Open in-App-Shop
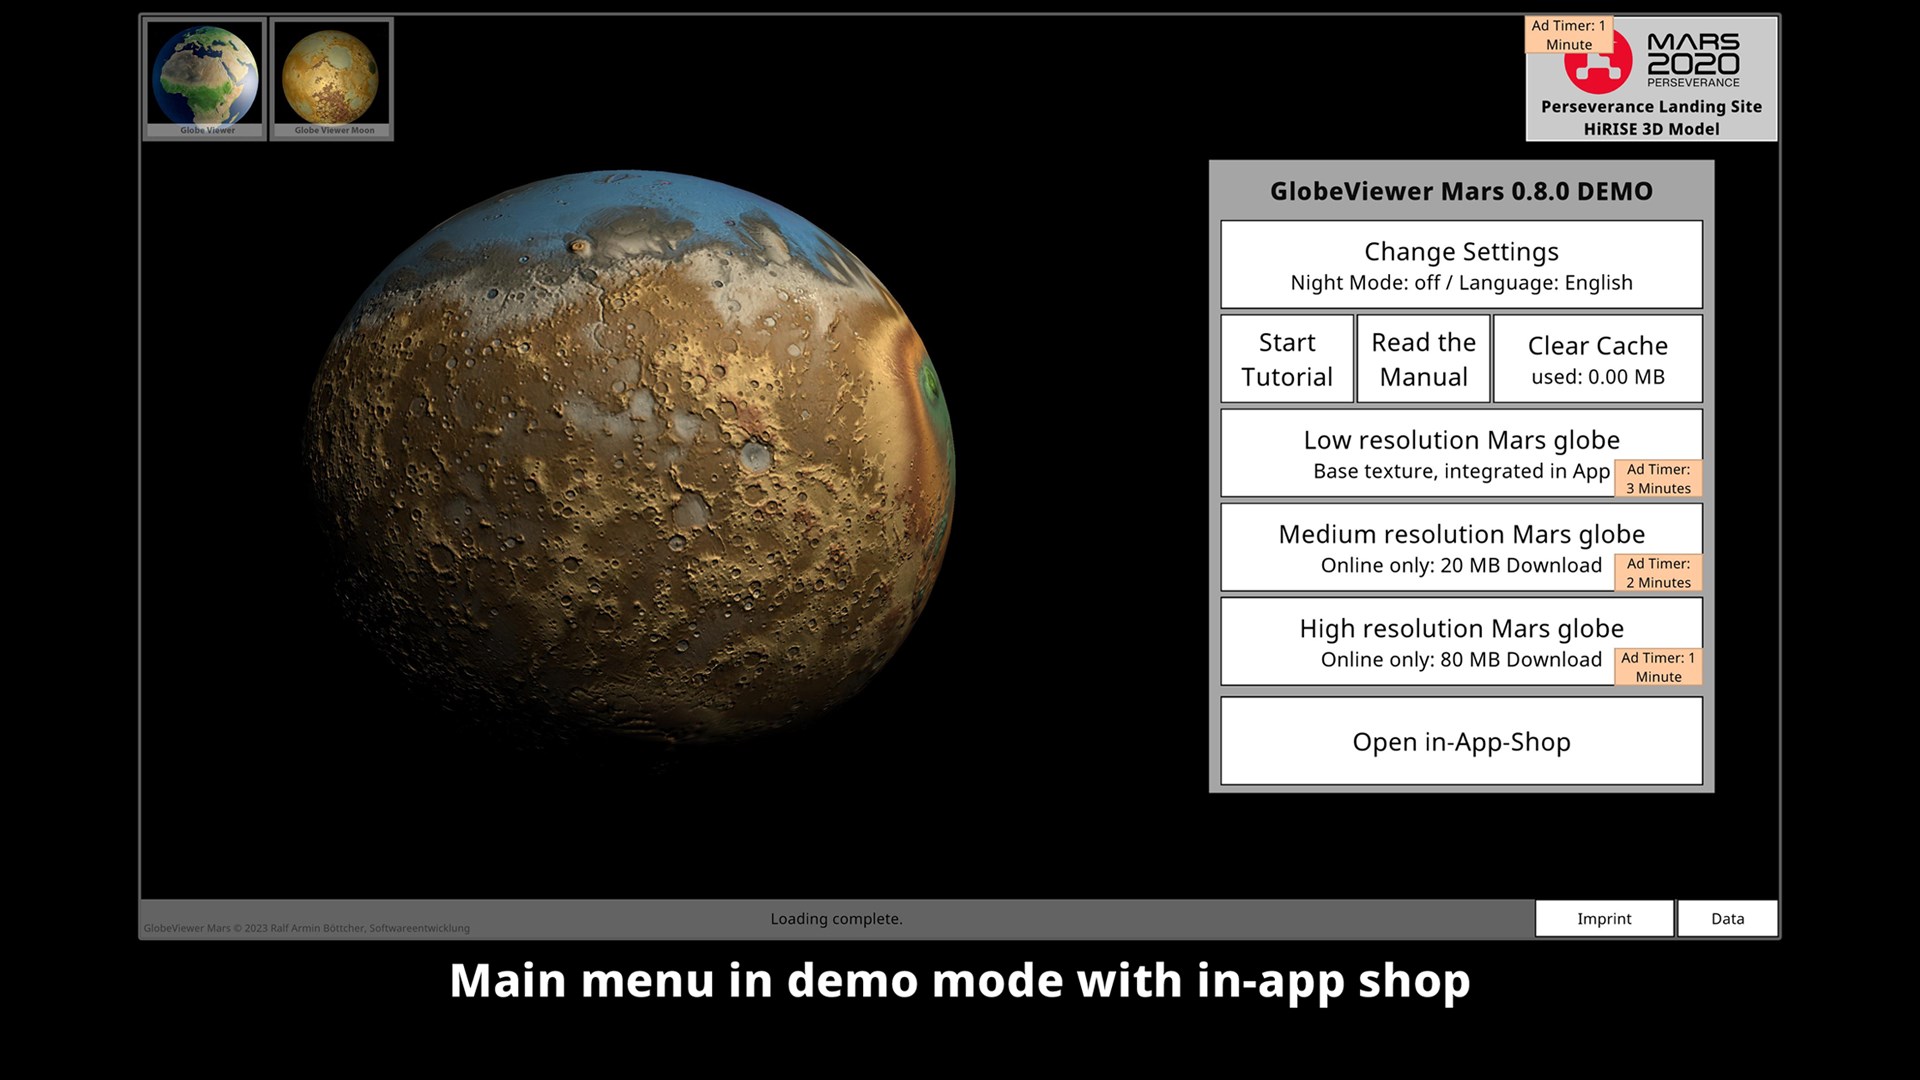 coord(1461,741)
